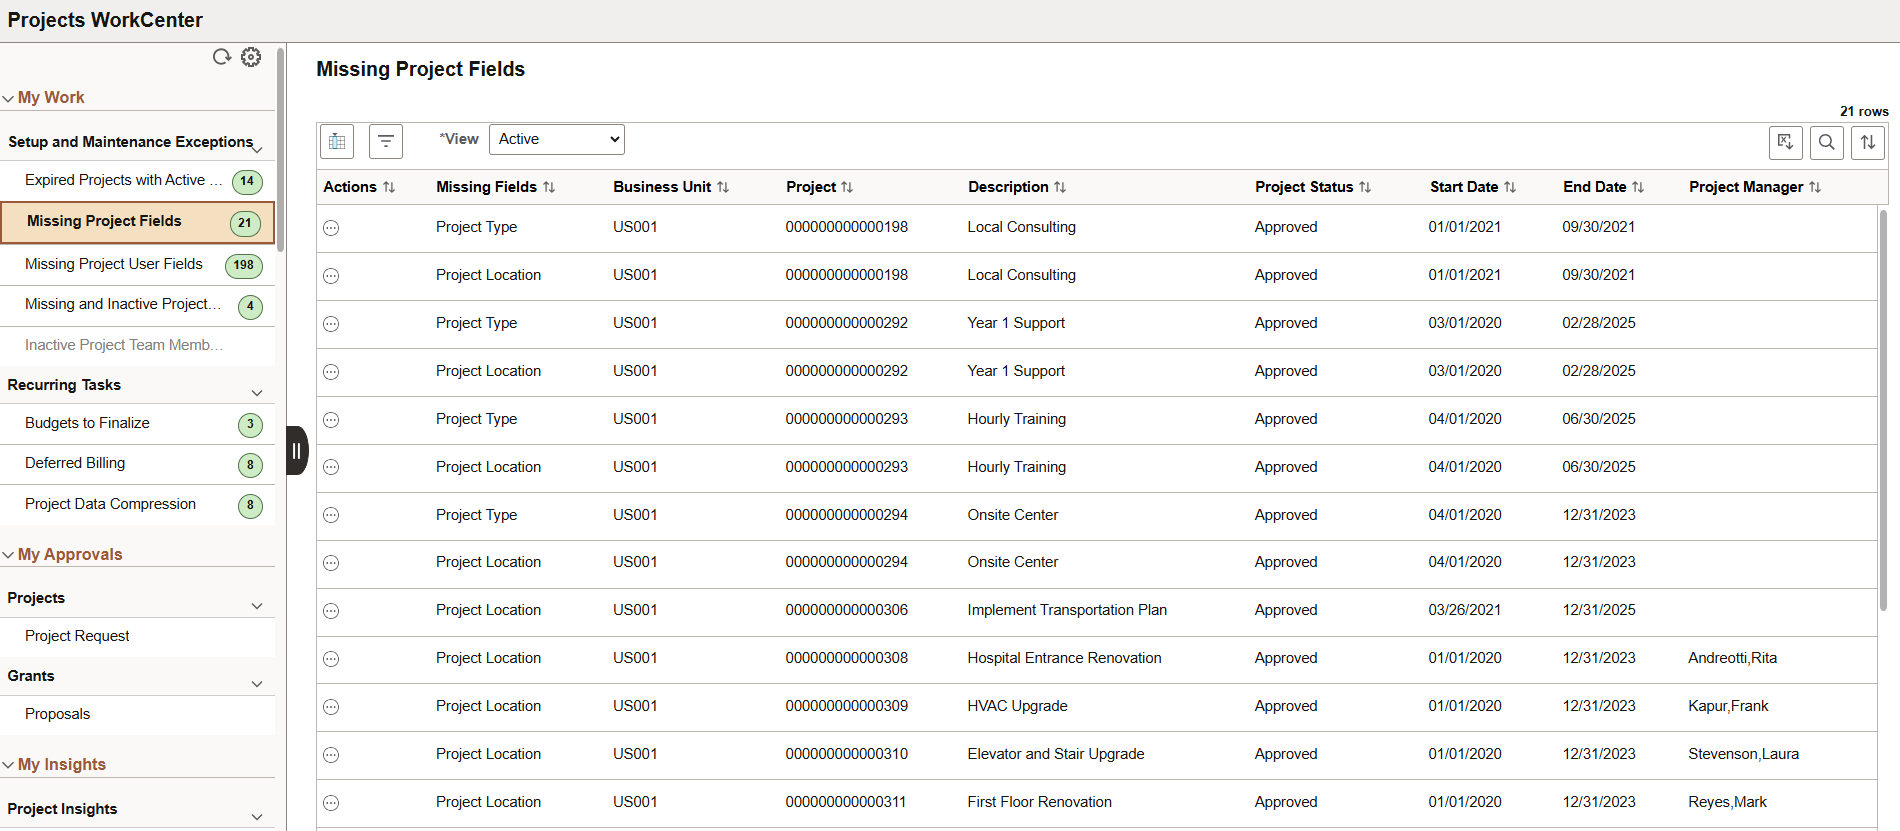
Task: Collapse the Projects approvals group
Action: pyautogui.click(x=257, y=606)
